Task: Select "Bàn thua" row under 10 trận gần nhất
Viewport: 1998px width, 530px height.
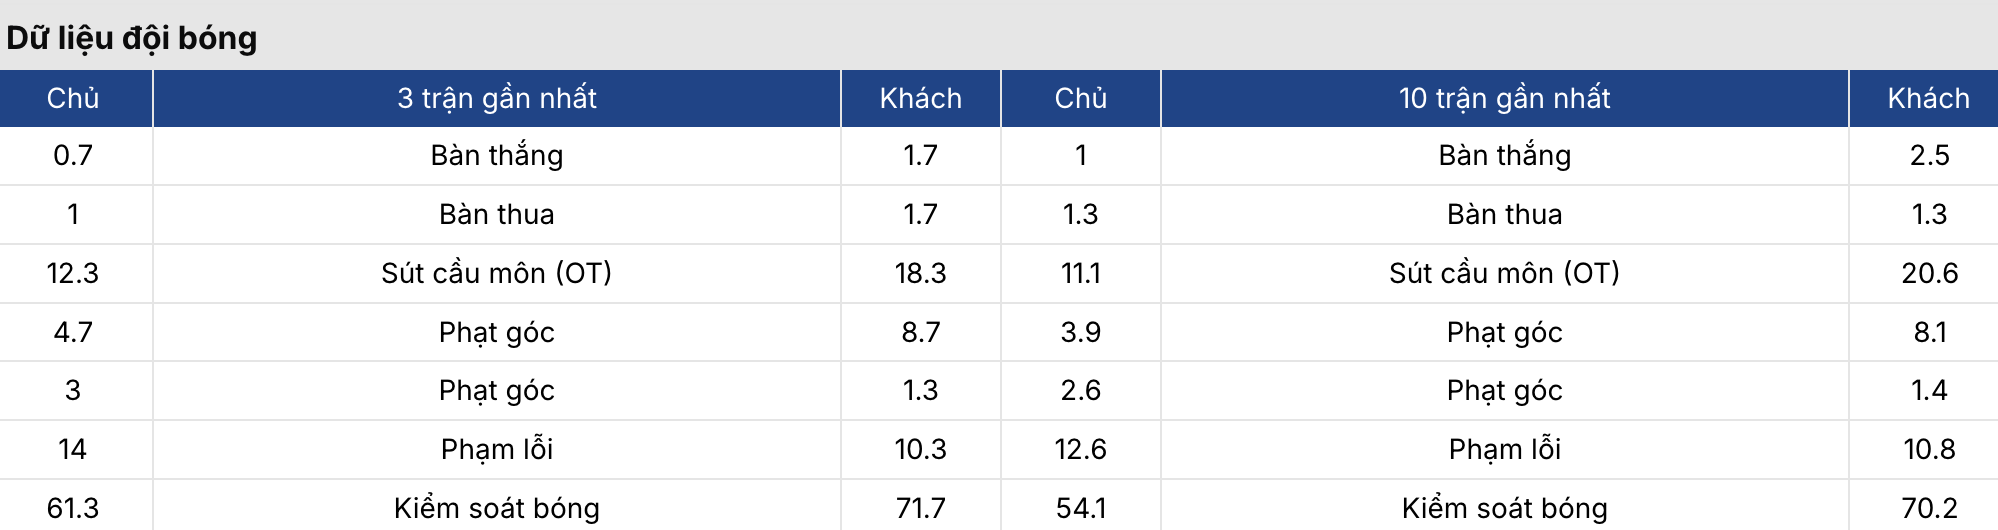Action: pyautogui.click(x=1504, y=214)
